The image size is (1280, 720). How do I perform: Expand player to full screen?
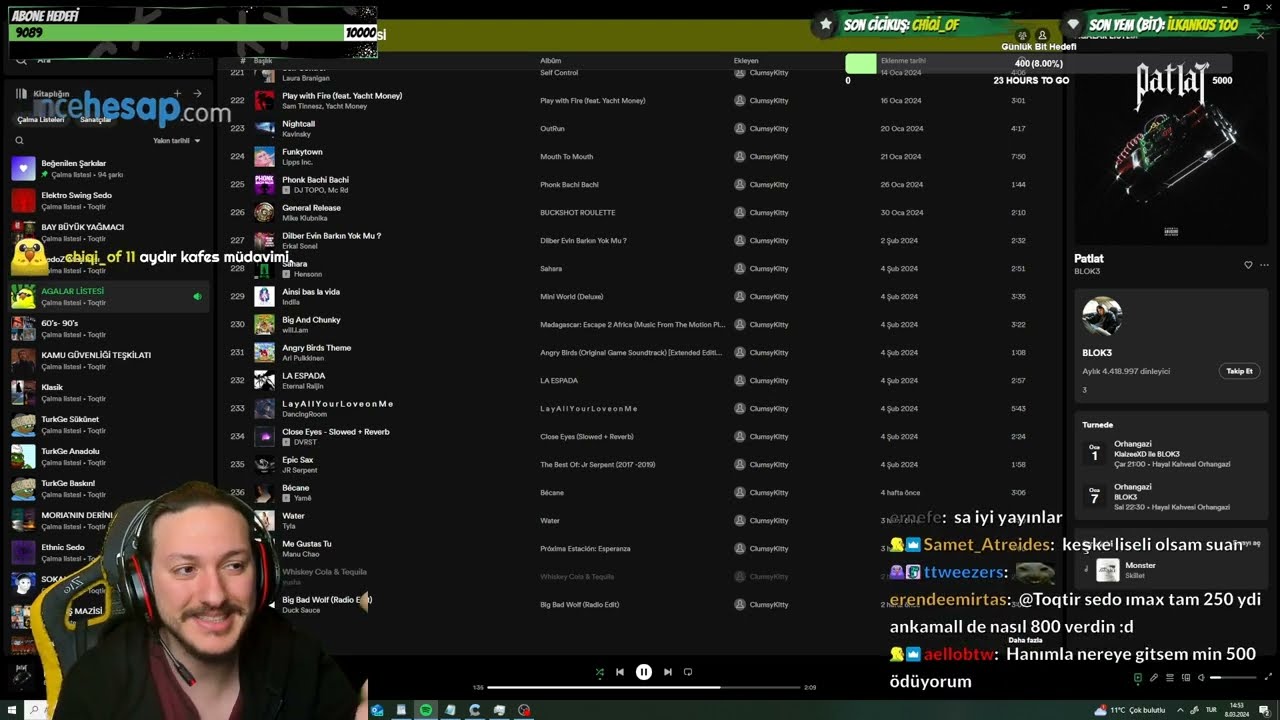pyautogui.click(x=1266, y=678)
